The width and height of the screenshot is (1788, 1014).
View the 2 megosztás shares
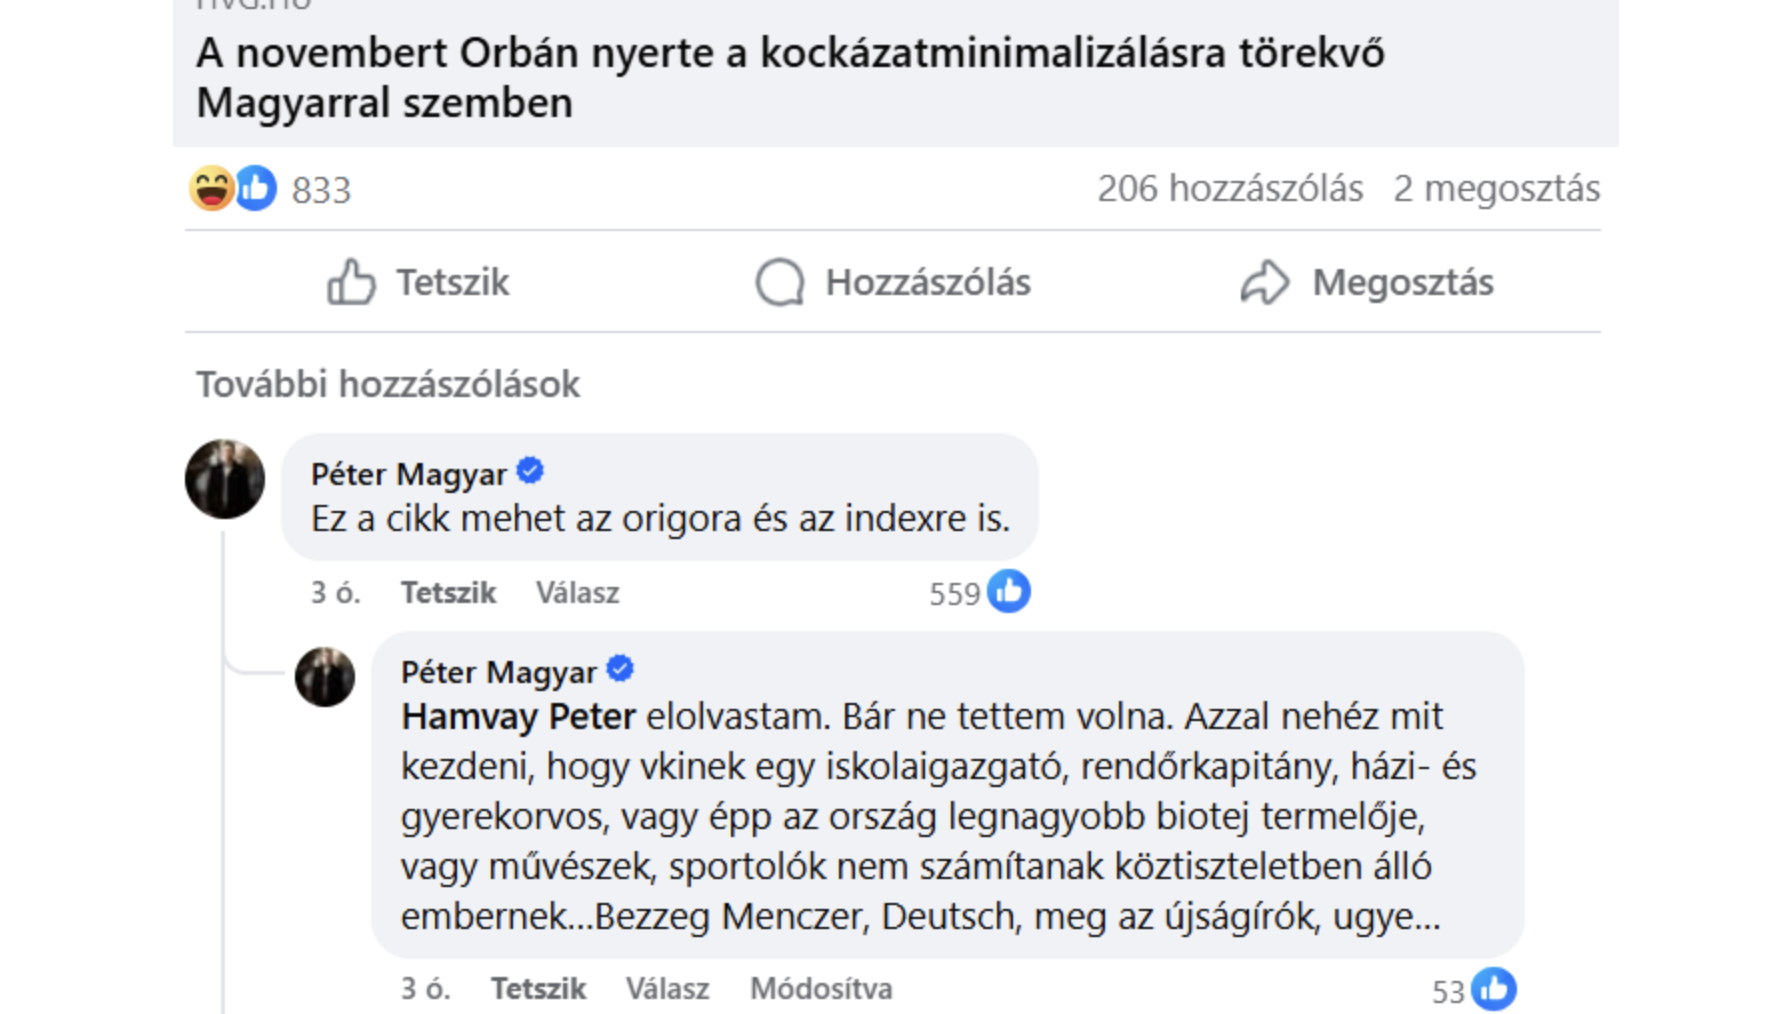tap(1496, 188)
